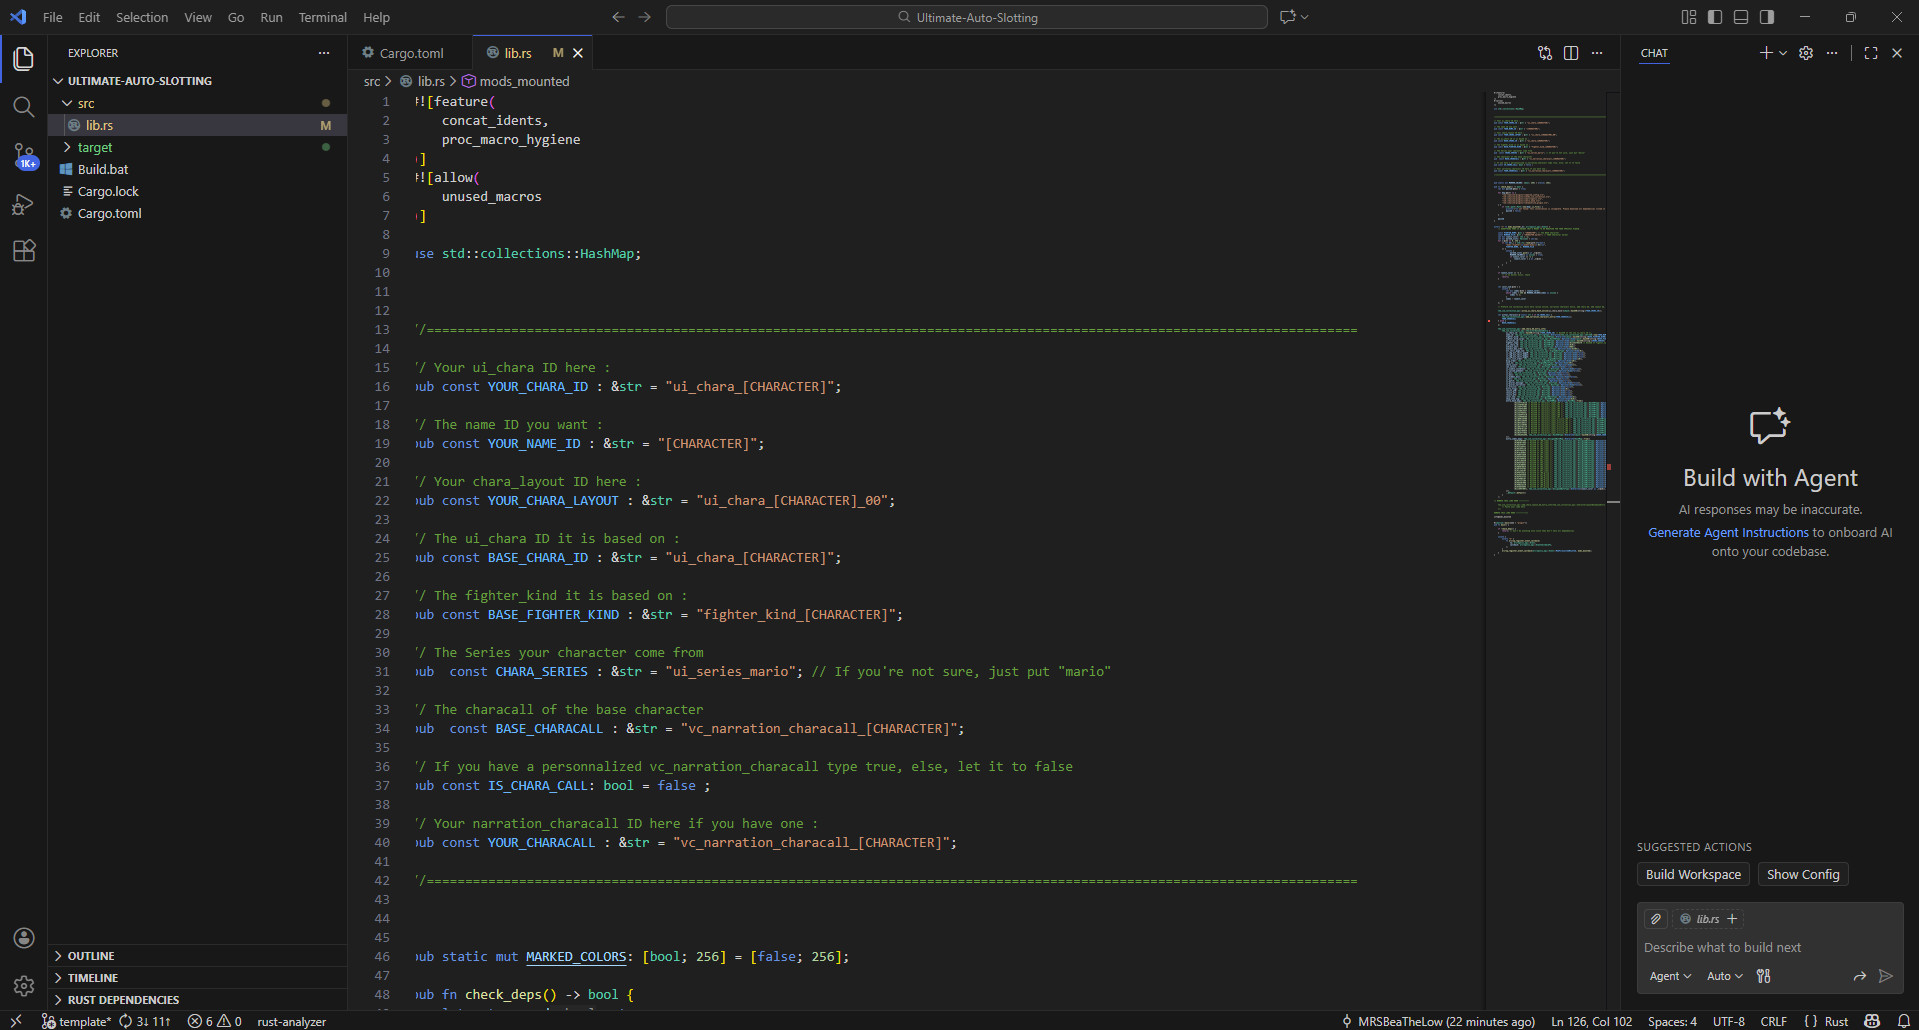
Task: Open the Terminal menu
Action: [x=322, y=17]
